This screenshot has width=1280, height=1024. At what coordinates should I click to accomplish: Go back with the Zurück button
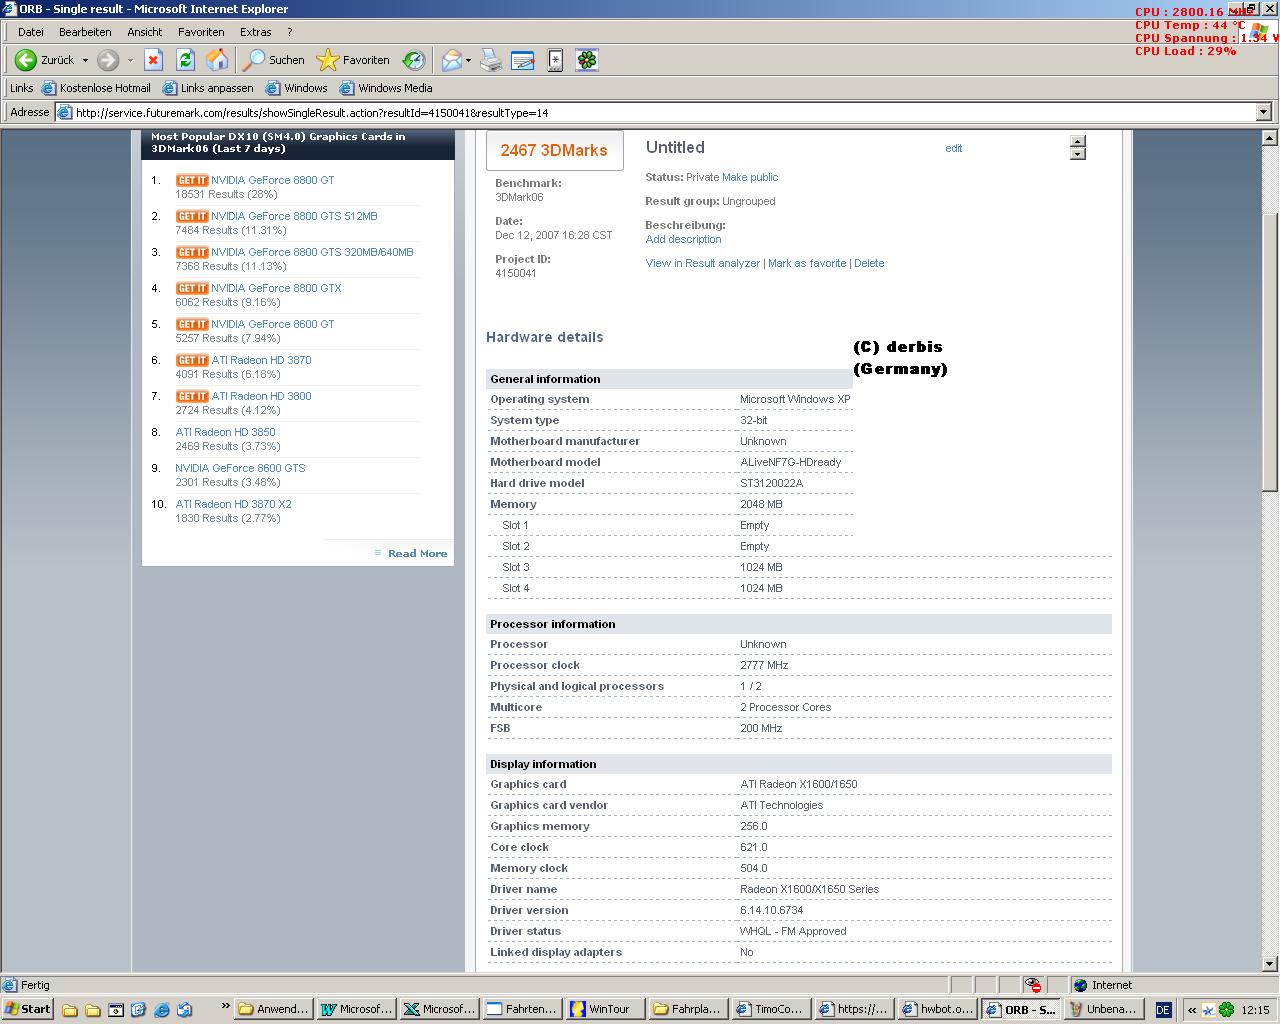[x=45, y=60]
